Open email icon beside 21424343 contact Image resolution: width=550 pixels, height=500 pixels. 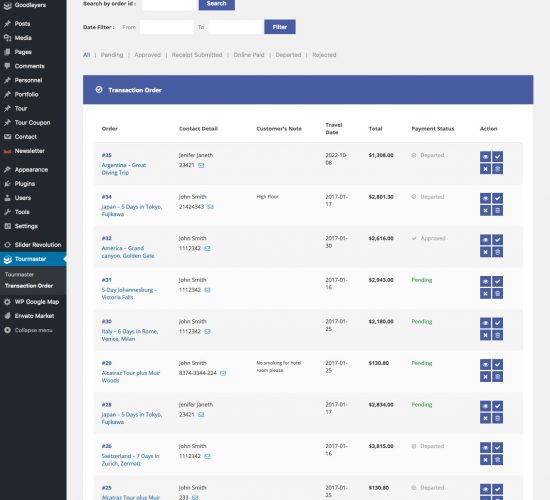[x=210, y=207]
